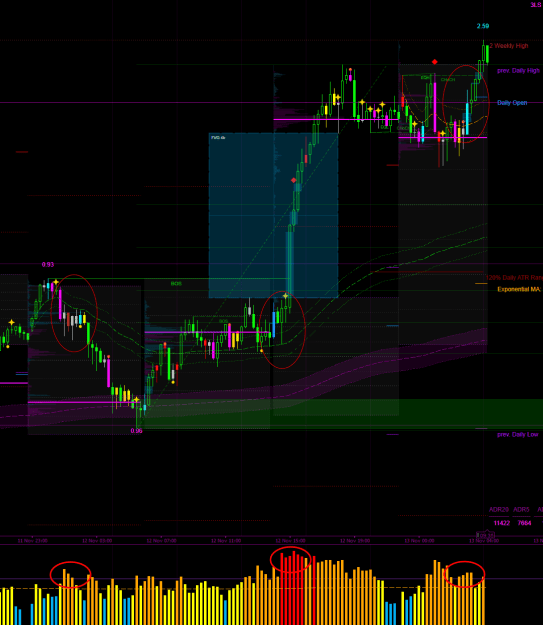The width and height of the screenshot is (543, 625).
Task: Click the '12 Nov 19:00' time axis label
Action: 355,541
